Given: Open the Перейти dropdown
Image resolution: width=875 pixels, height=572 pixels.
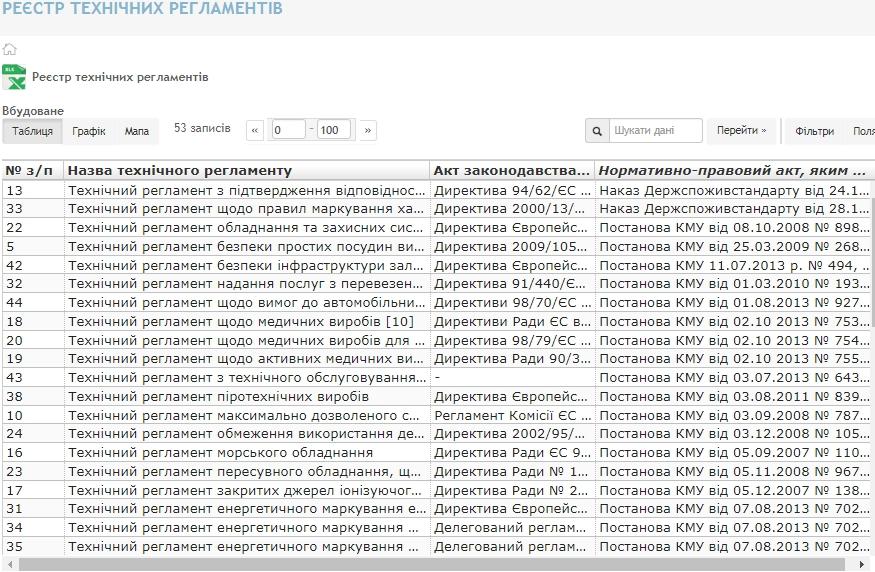Looking at the screenshot, I should (x=743, y=130).
